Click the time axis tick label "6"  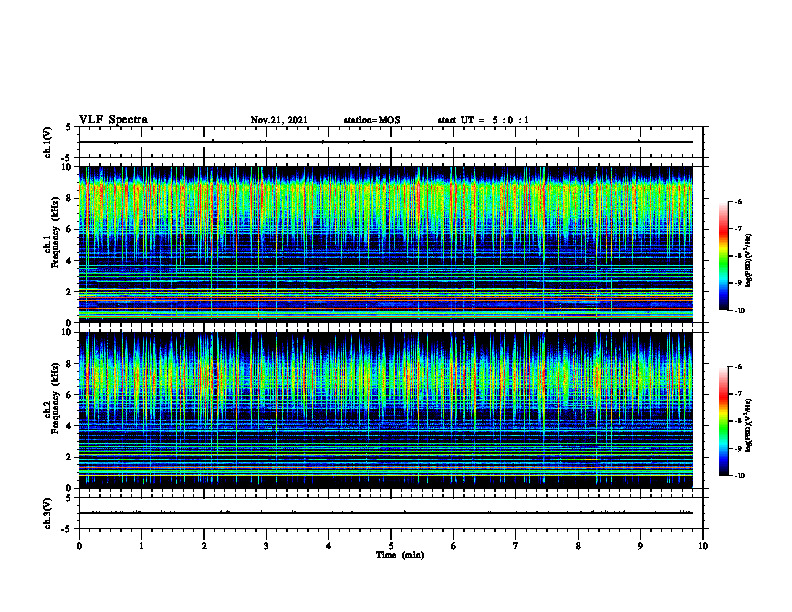coord(454,546)
